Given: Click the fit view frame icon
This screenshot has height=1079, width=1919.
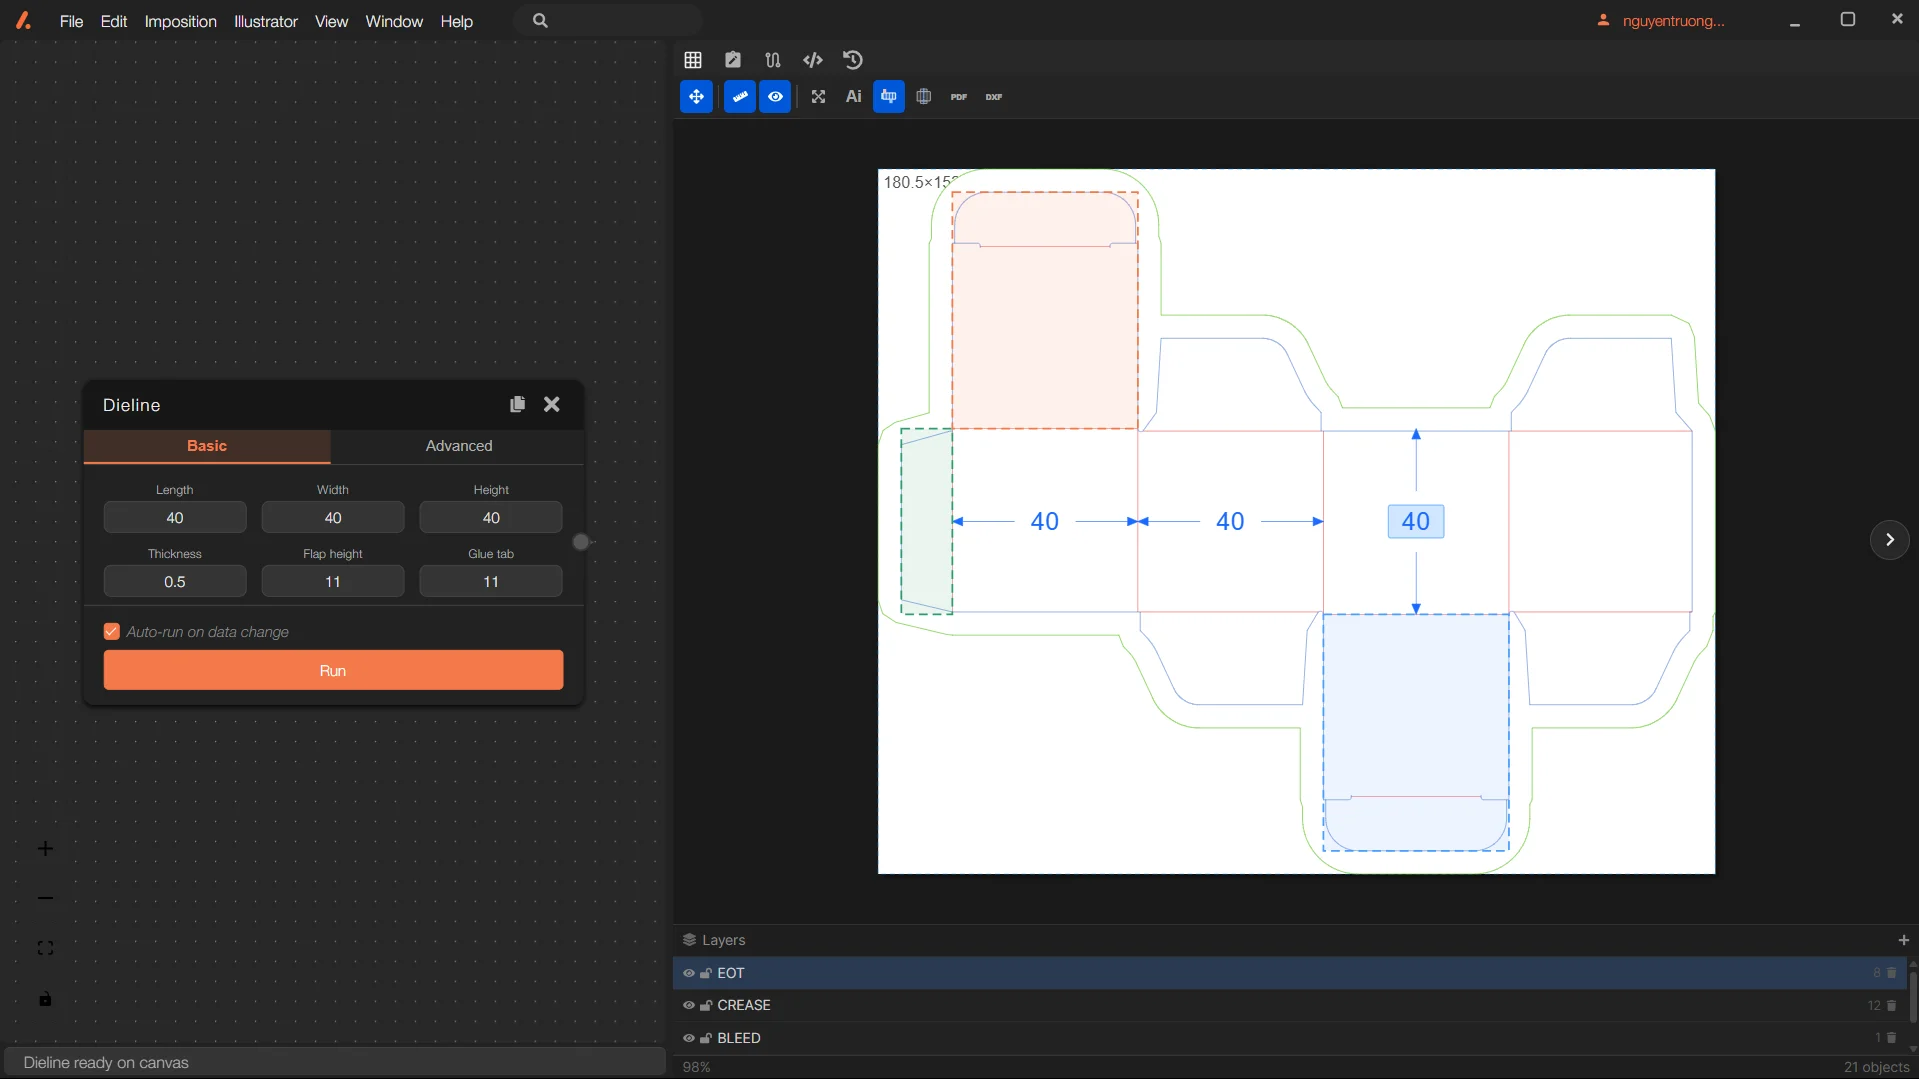Looking at the screenshot, I should [45, 948].
